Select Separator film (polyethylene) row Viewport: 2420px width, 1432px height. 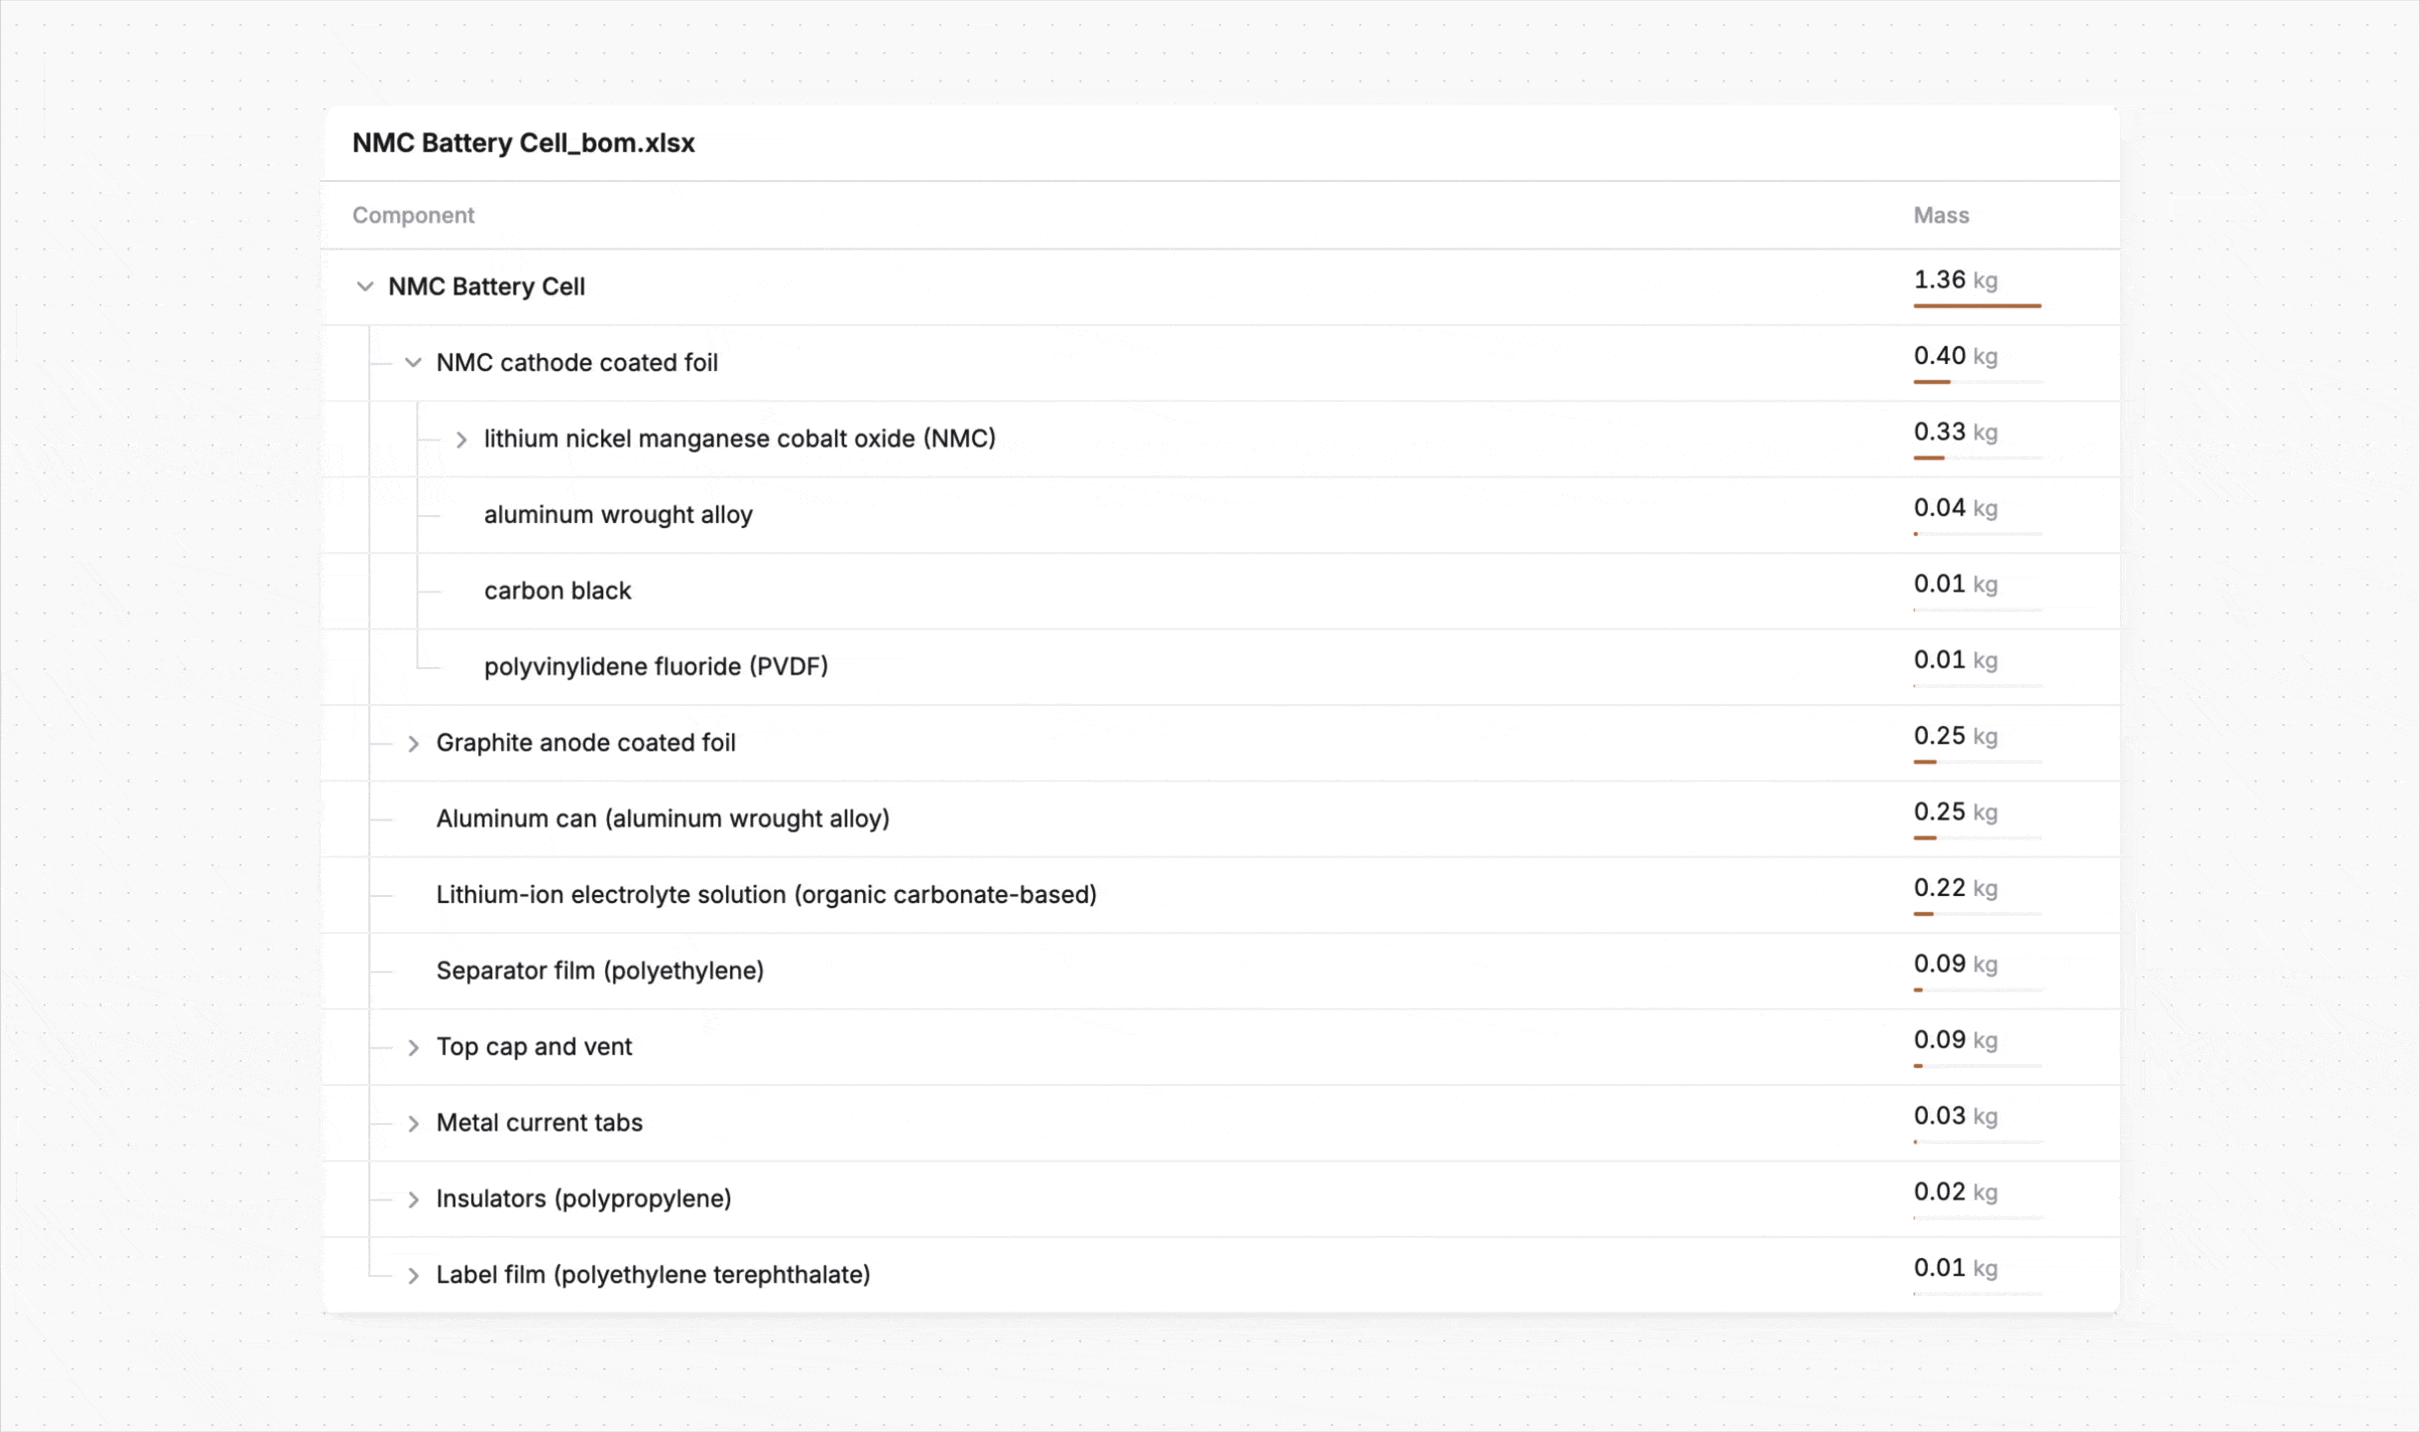tap(599, 971)
